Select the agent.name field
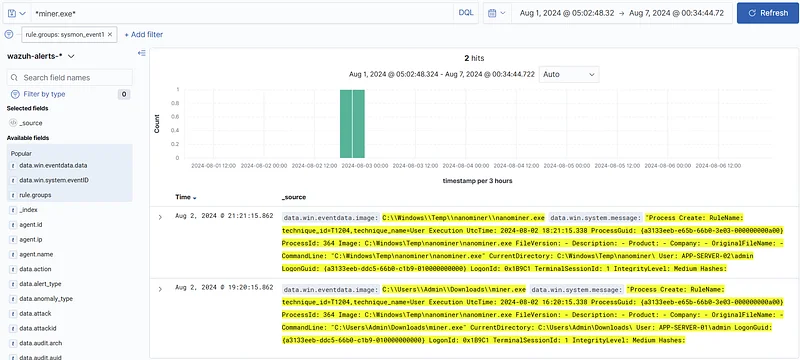This screenshot has width=800, height=360. (x=36, y=254)
